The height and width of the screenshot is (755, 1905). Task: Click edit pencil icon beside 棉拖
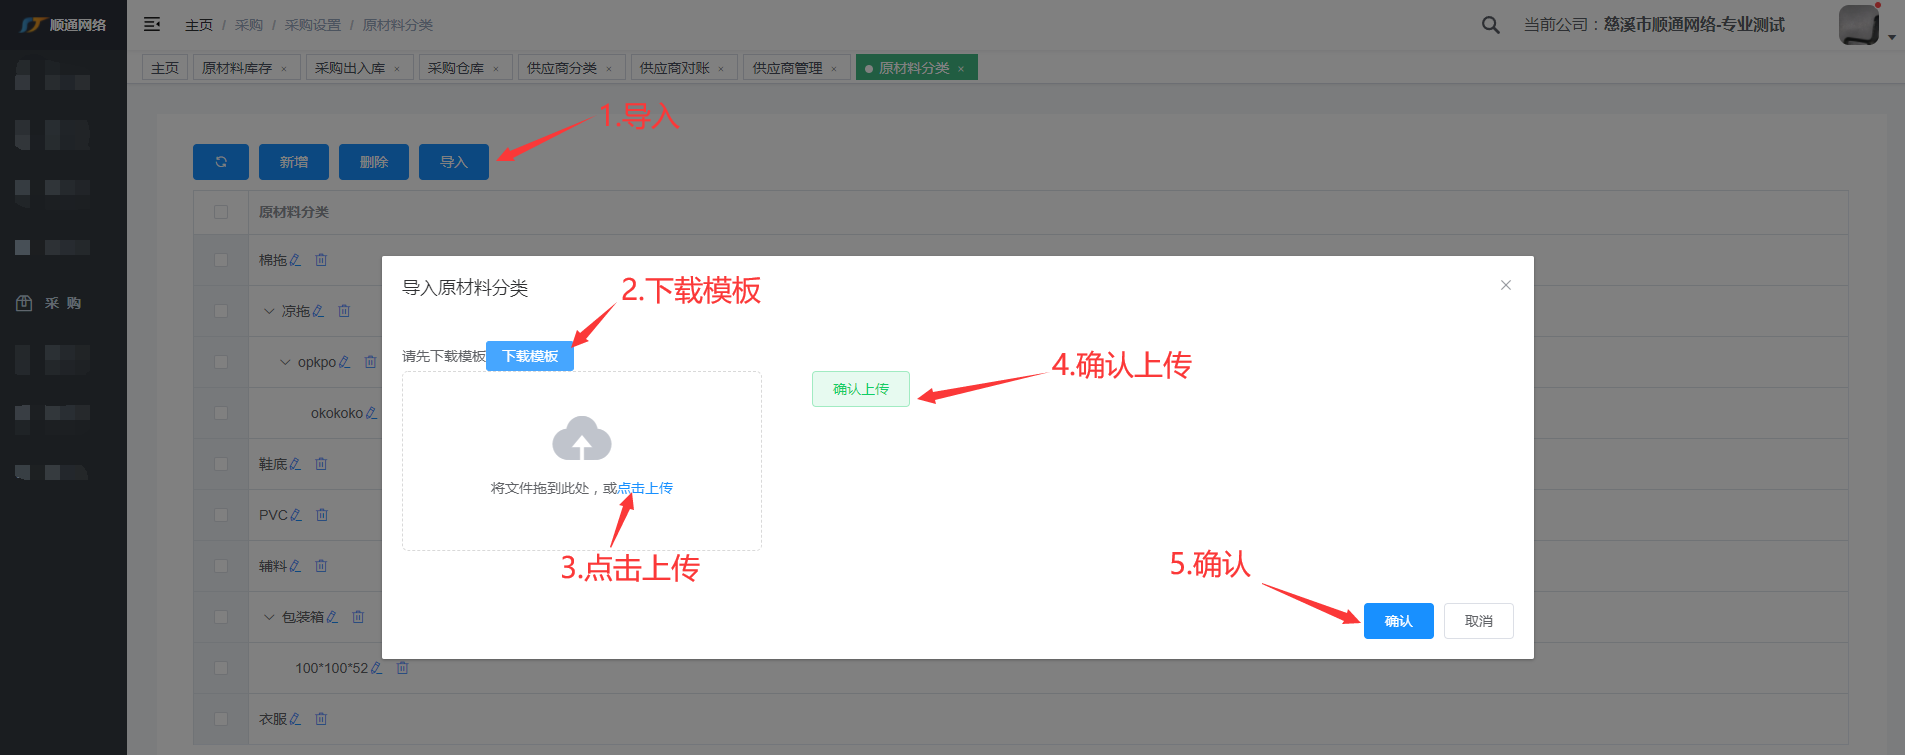coord(295,260)
